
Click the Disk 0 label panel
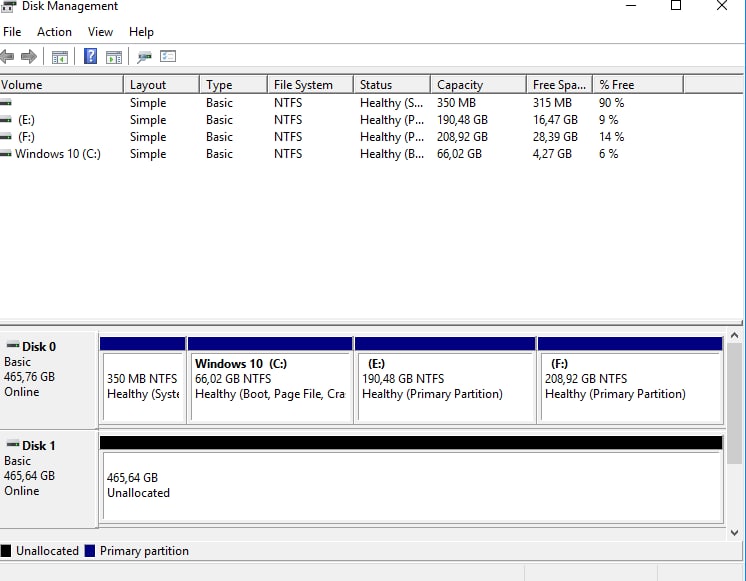[49, 380]
